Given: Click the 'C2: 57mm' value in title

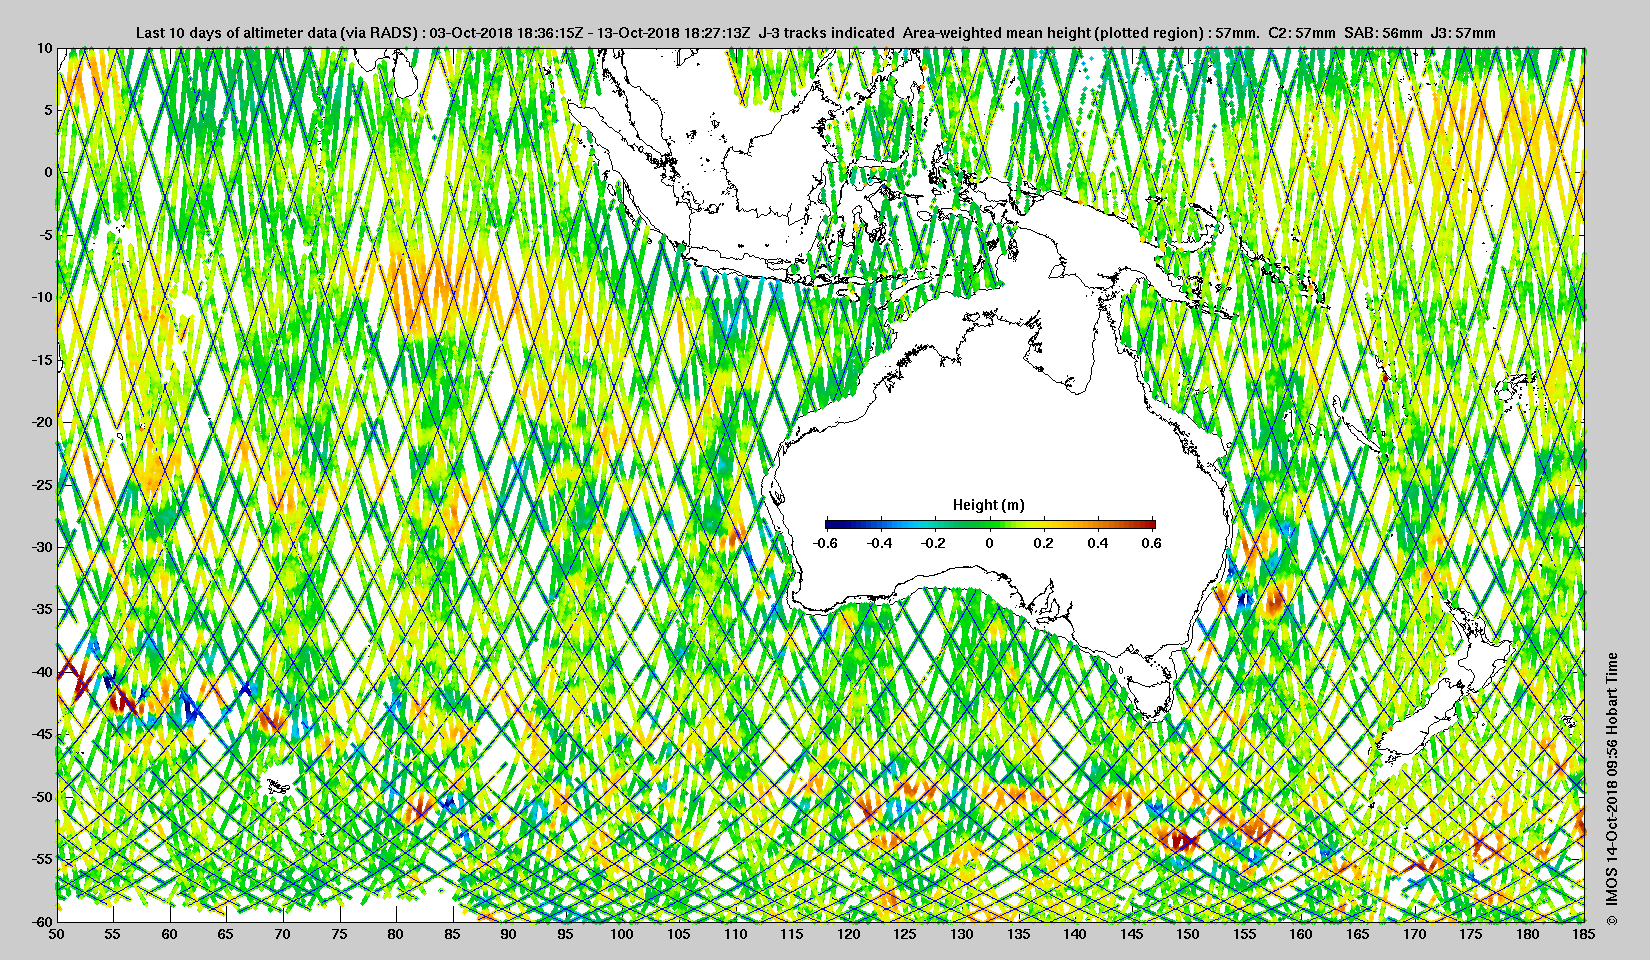Looking at the screenshot, I should (1301, 33).
